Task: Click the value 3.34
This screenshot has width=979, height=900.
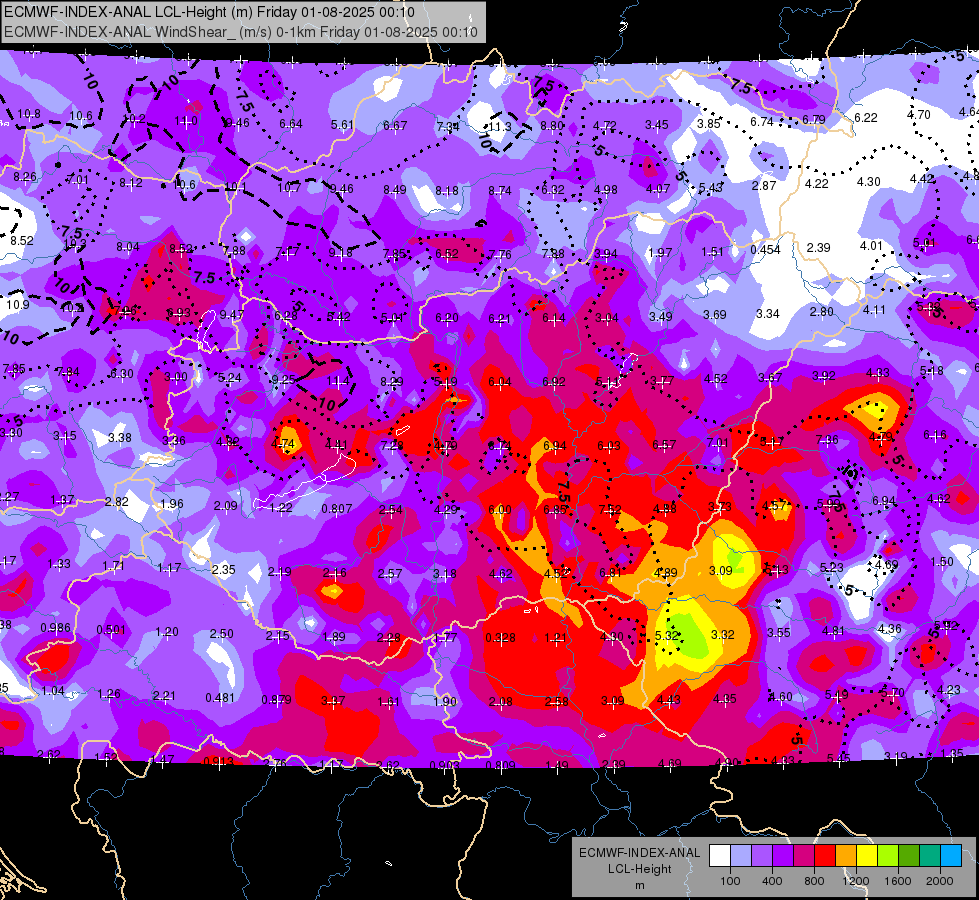Action: 767,313
